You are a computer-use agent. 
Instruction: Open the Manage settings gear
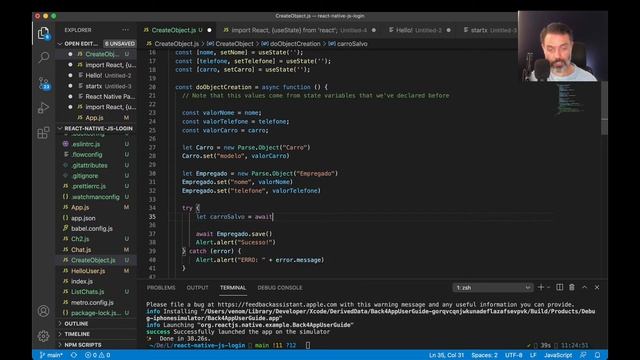coord(43,336)
